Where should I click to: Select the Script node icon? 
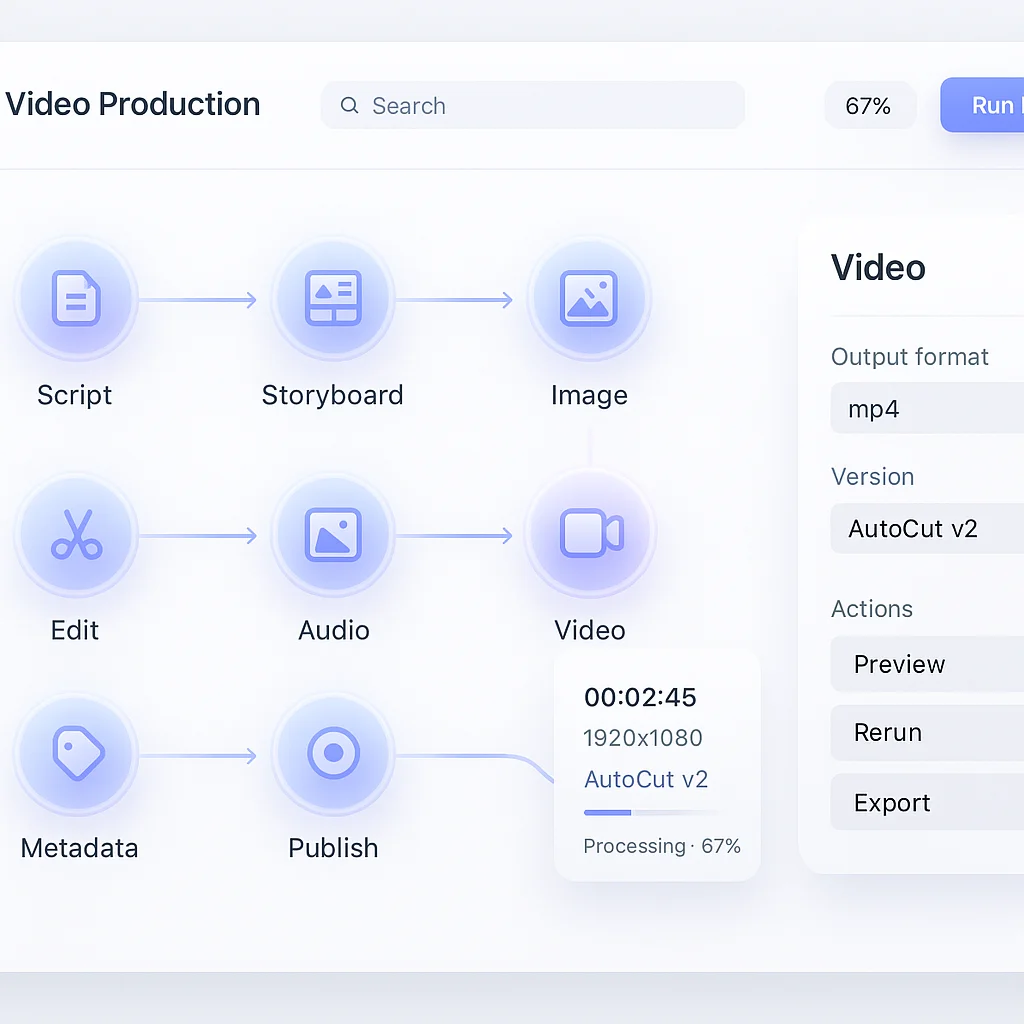[76, 298]
